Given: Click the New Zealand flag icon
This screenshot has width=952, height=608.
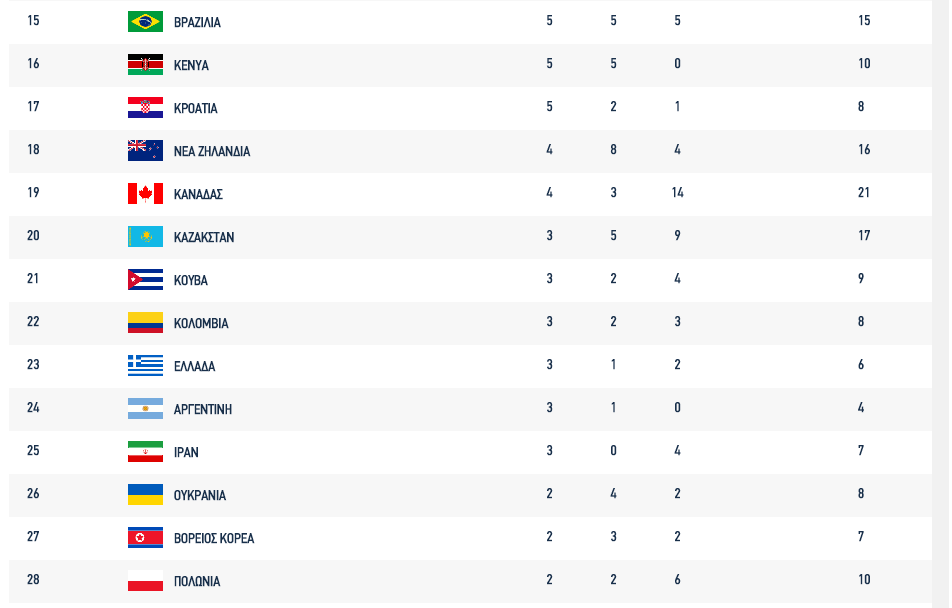Looking at the screenshot, I should pyautogui.click(x=145, y=150).
